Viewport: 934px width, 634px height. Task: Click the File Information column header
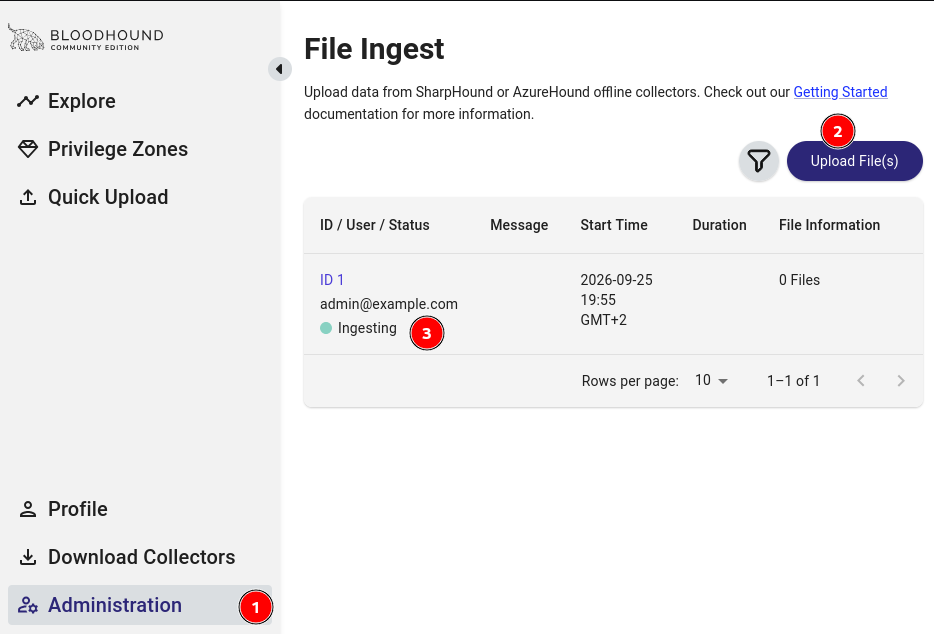829,225
